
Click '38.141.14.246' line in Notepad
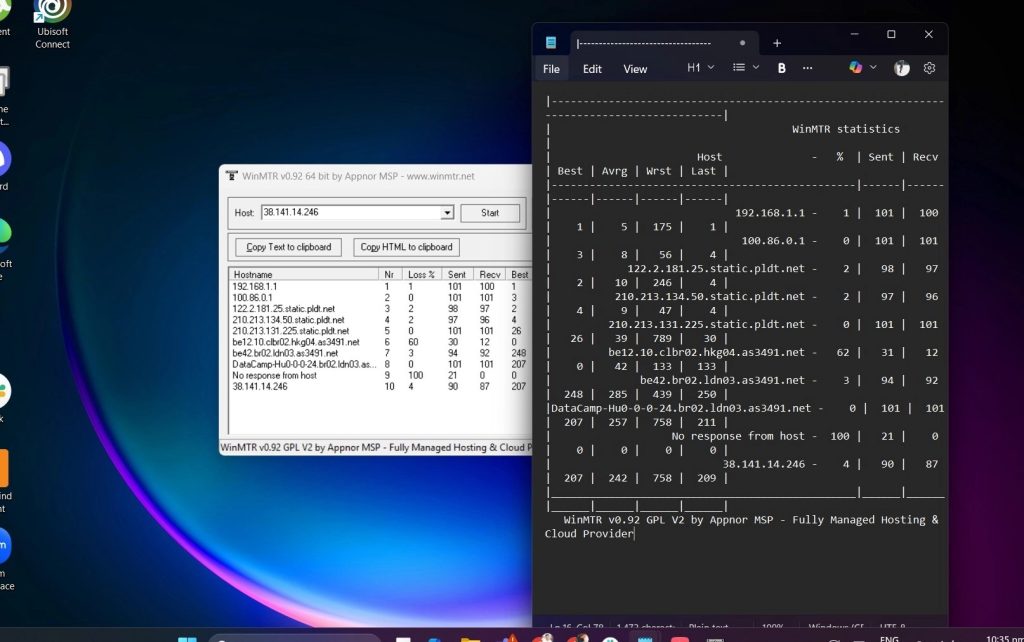pyautogui.click(x=763, y=464)
